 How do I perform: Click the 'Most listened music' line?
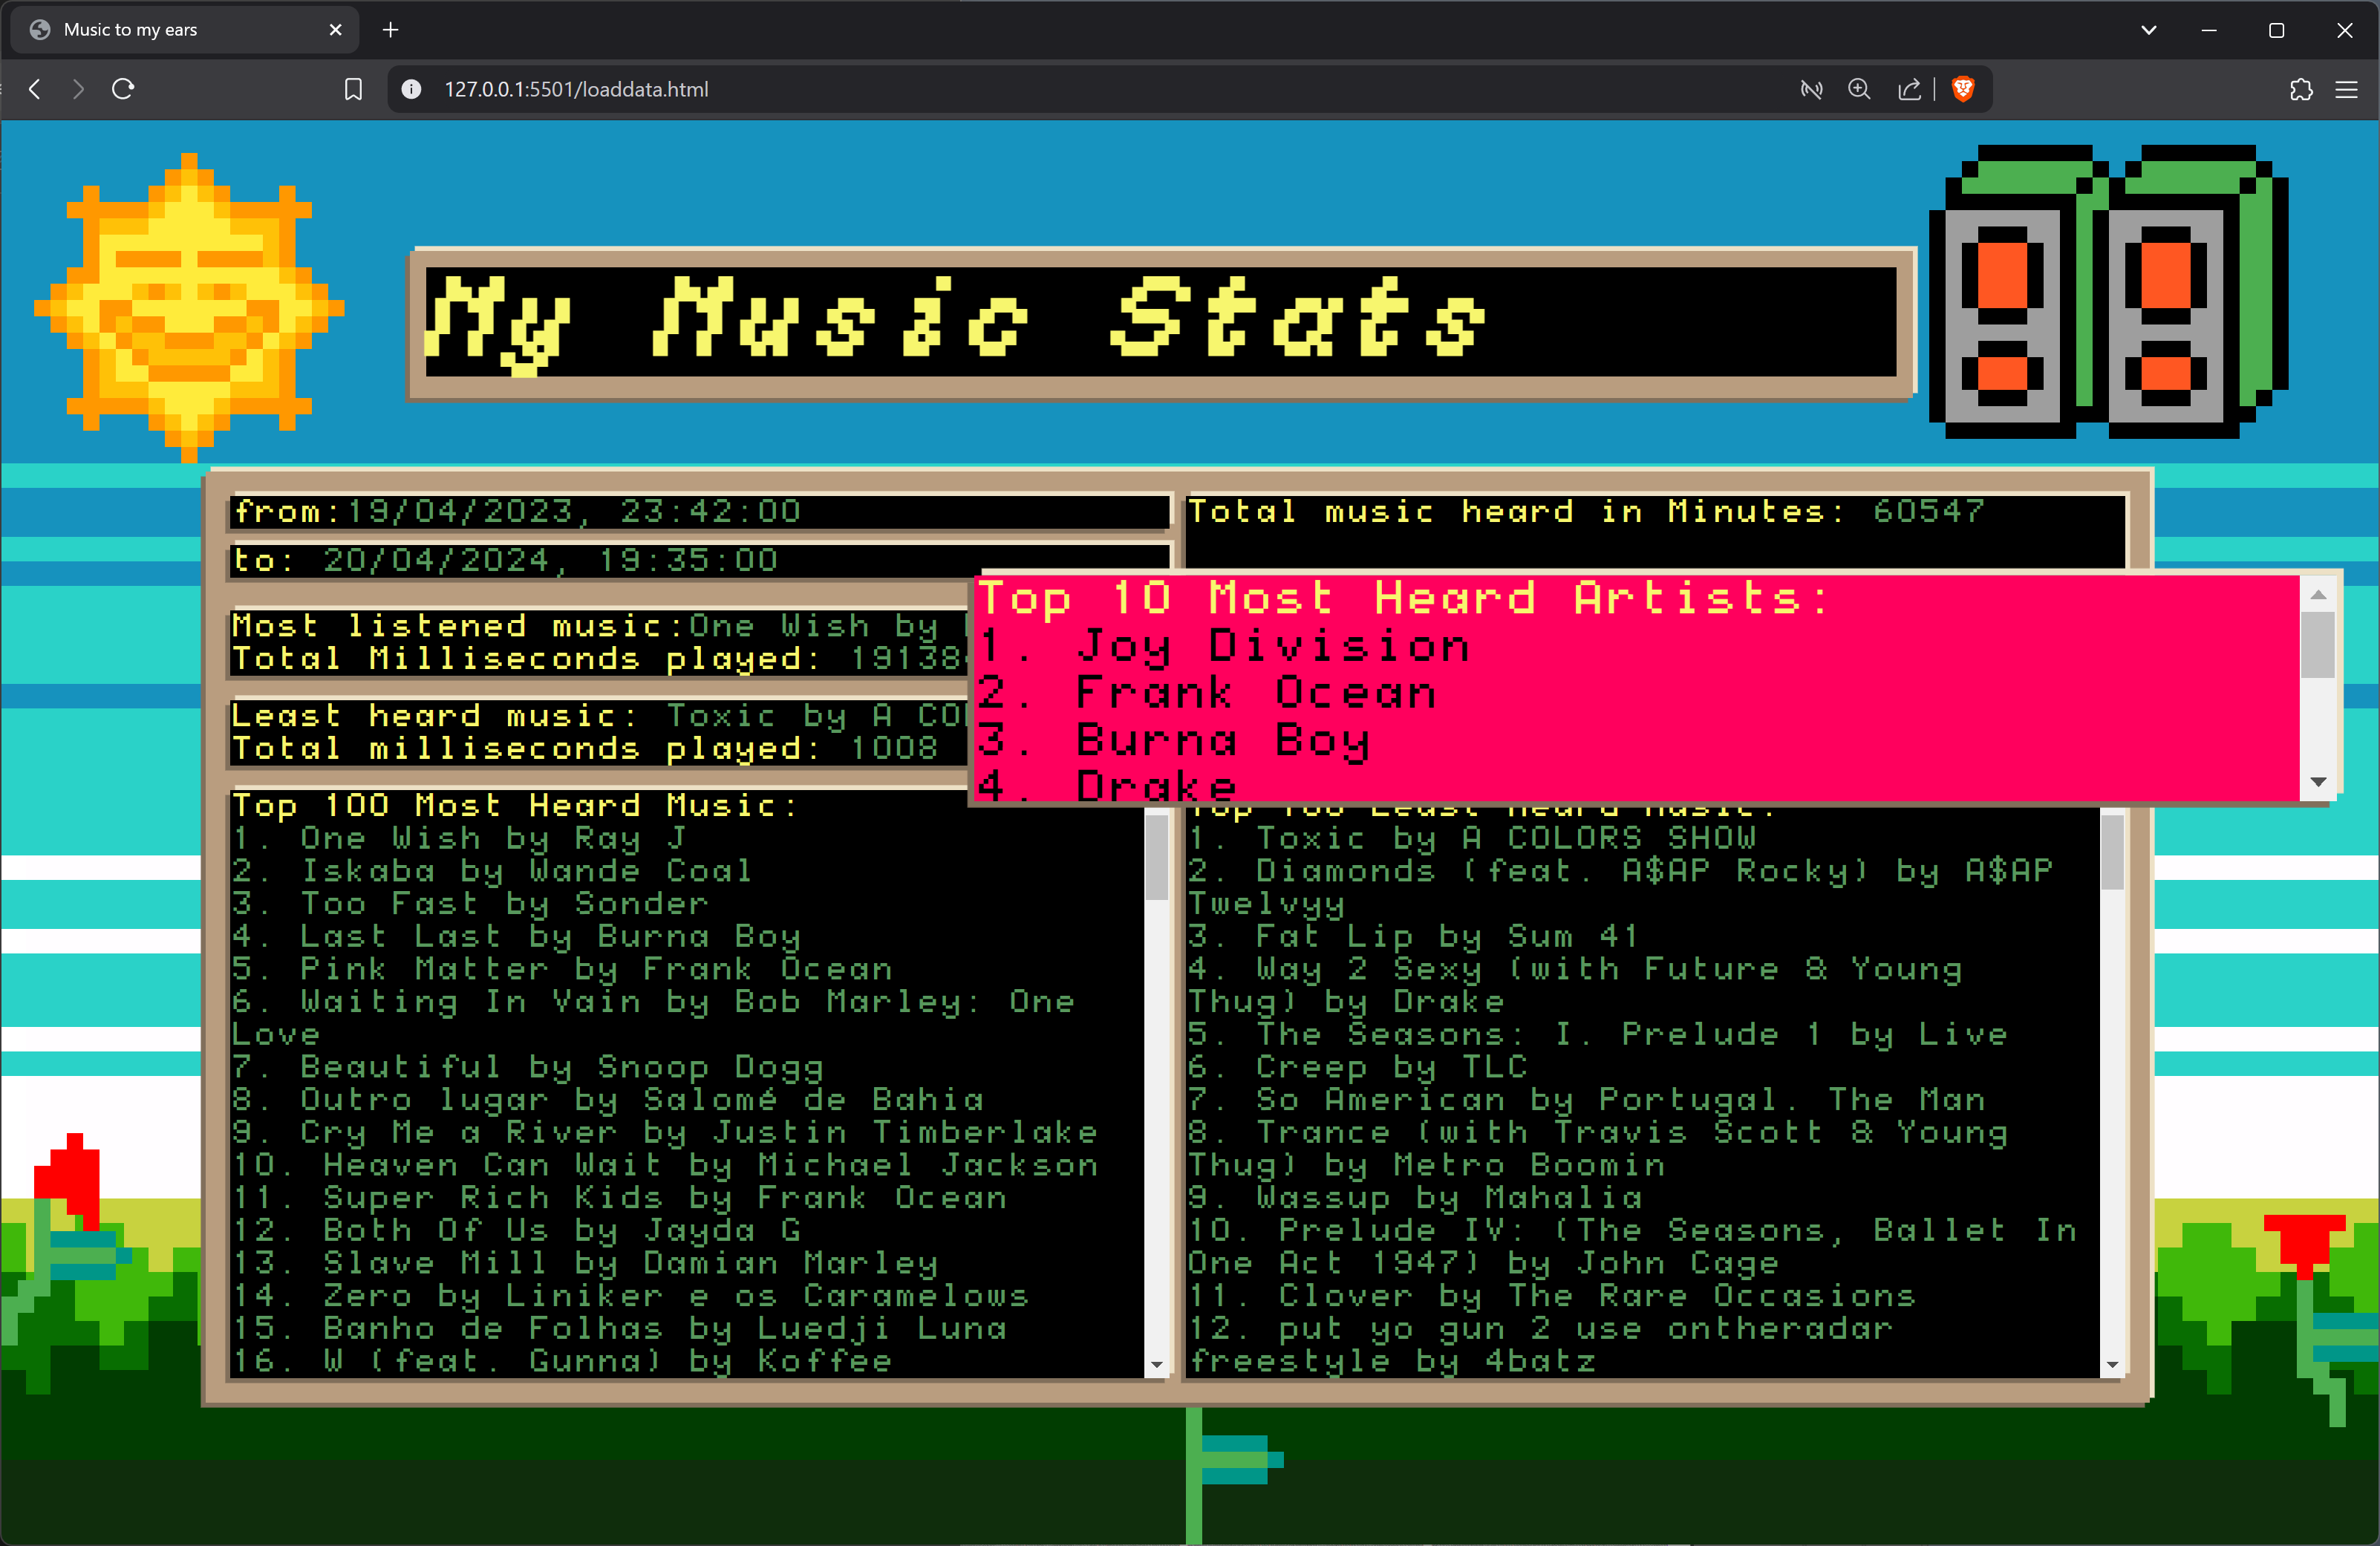click(599, 626)
